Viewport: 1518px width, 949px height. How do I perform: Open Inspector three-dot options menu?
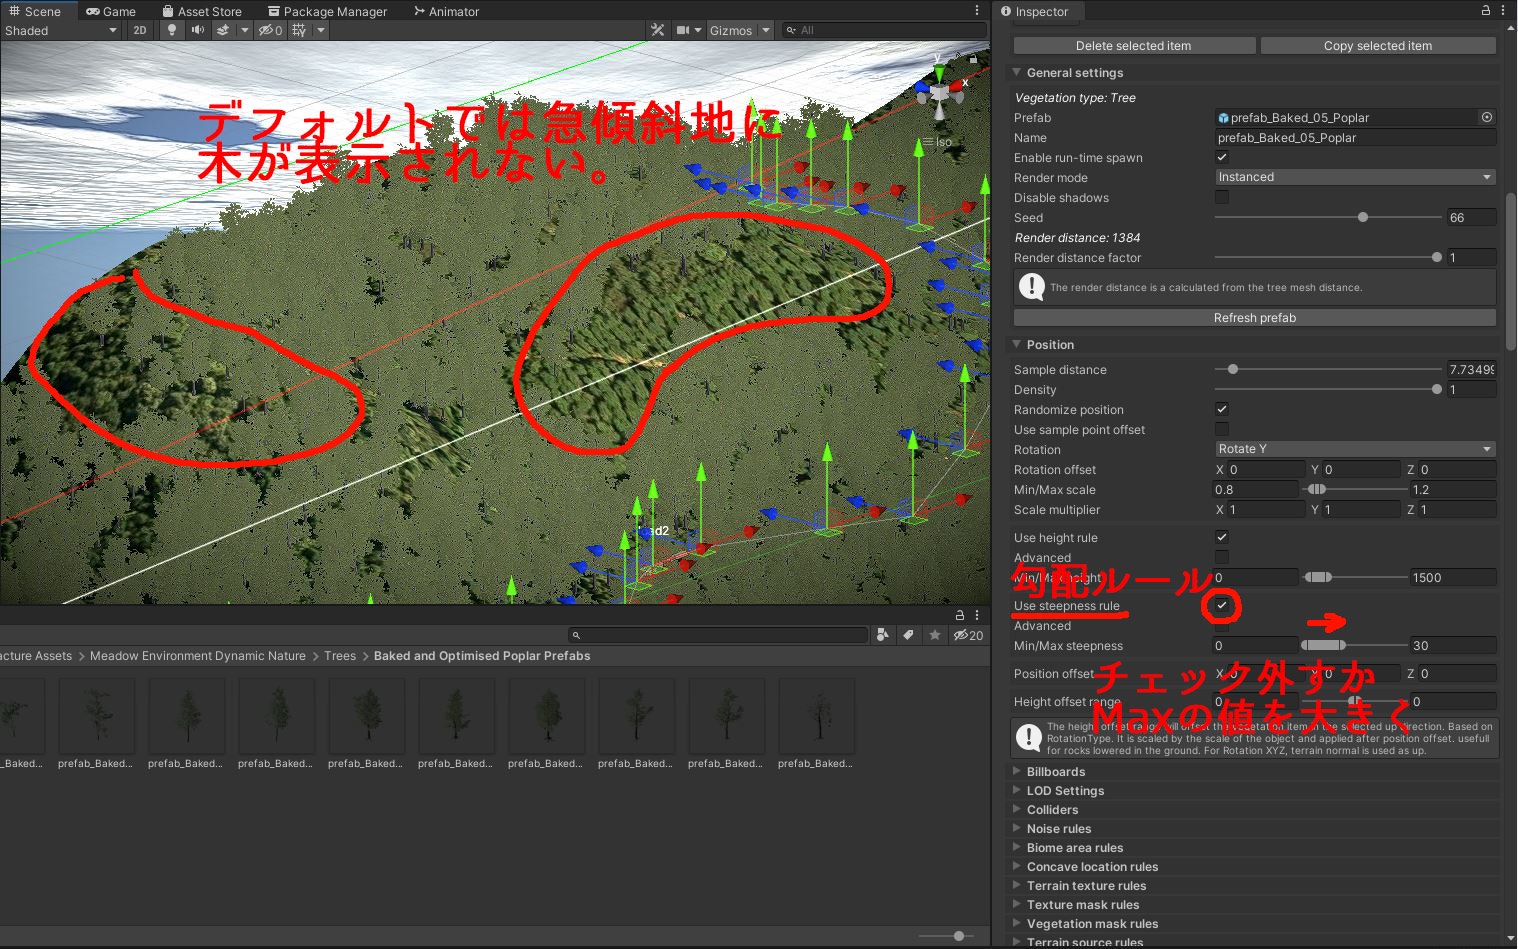[x=1504, y=10]
